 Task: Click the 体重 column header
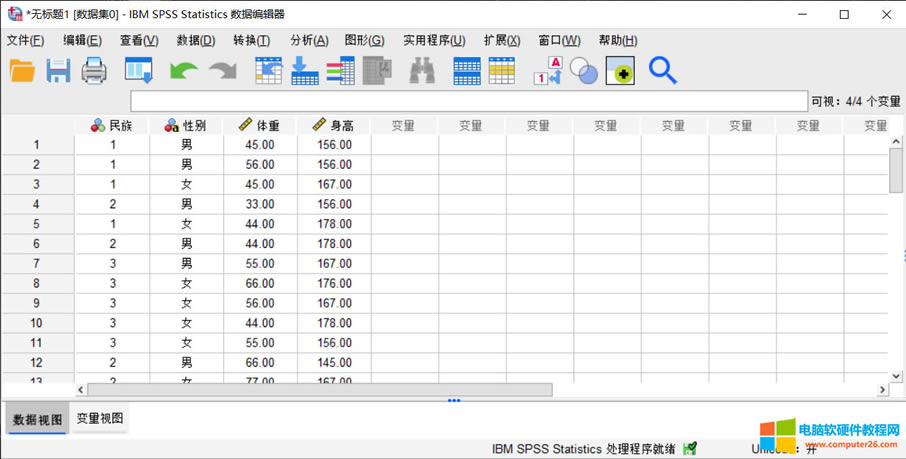tap(260, 126)
